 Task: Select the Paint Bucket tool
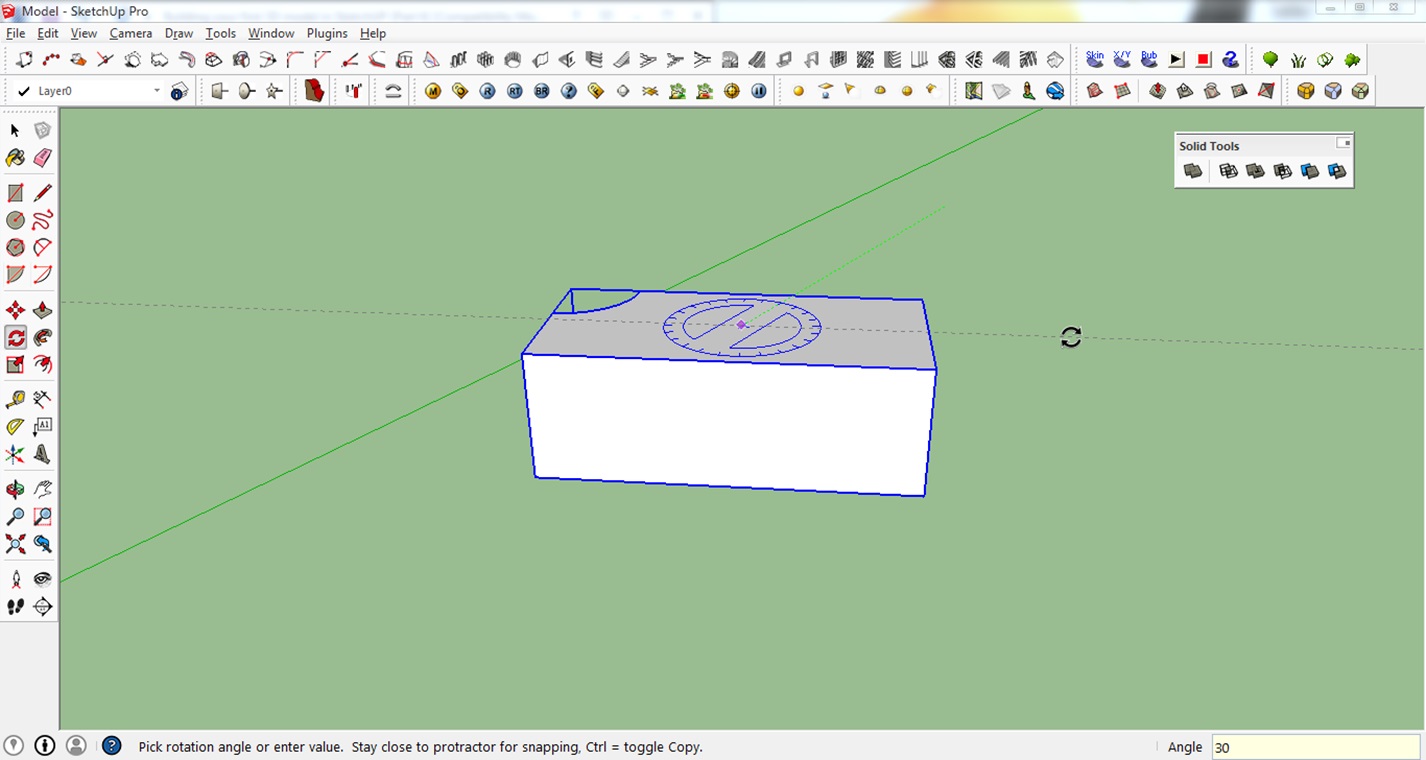coord(14,158)
